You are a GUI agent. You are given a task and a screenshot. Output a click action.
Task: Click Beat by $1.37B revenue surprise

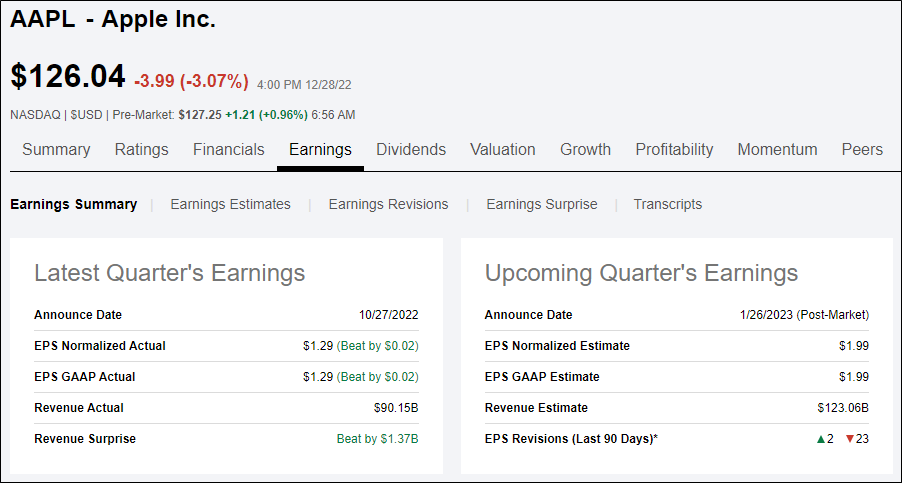tap(377, 439)
